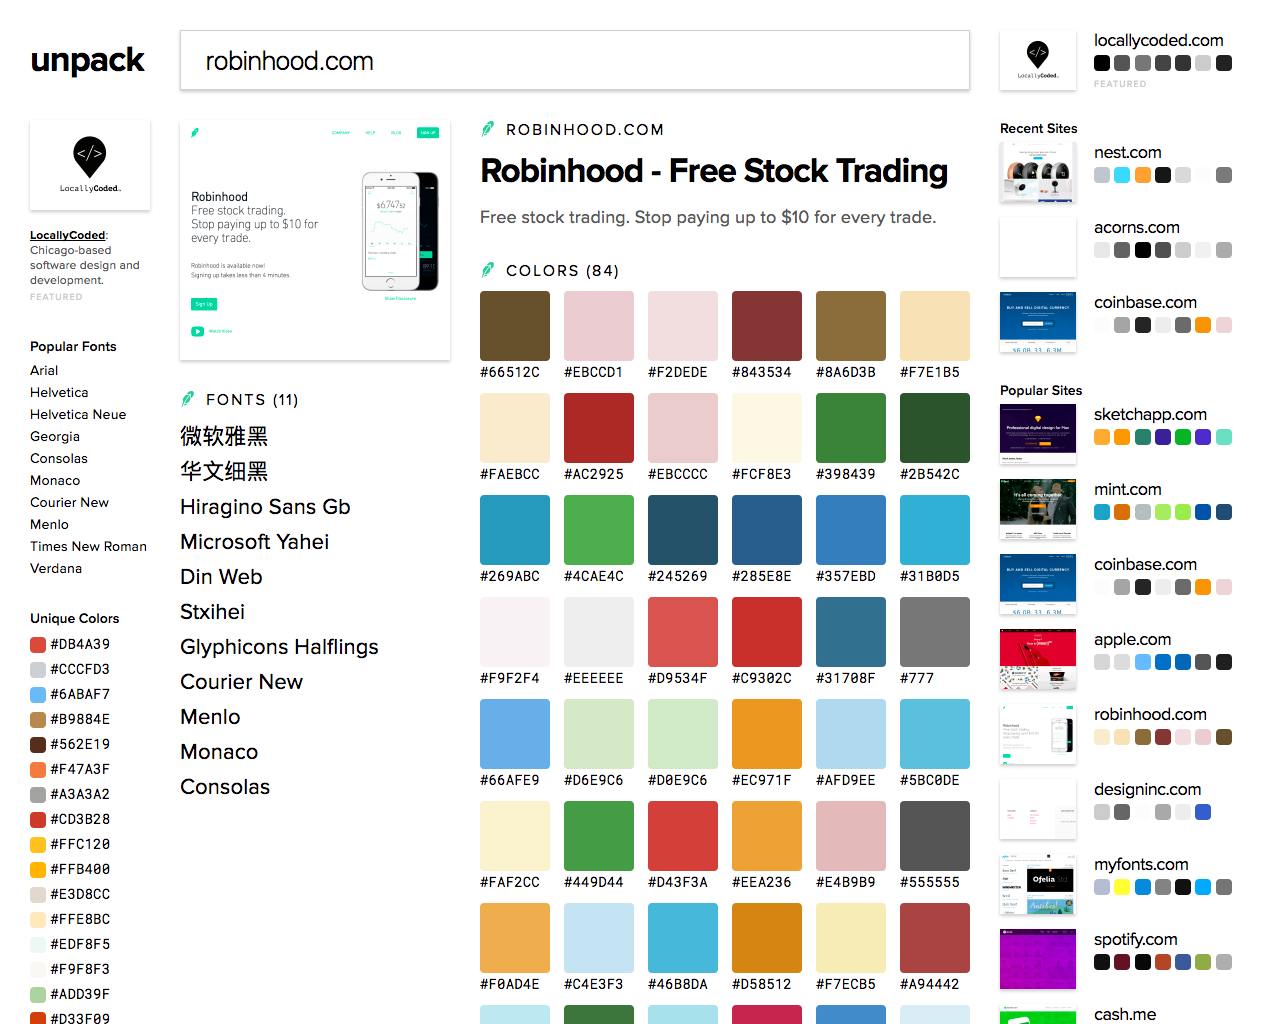Select the #555555 color swatch
Screen dimensions: 1280x1024
pyautogui.click(x=935, y=836)
